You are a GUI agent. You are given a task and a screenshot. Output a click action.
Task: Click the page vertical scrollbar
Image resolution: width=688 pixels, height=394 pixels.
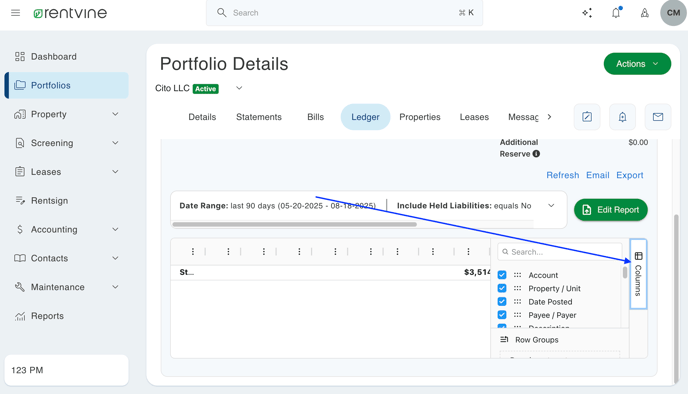point(676,298)
